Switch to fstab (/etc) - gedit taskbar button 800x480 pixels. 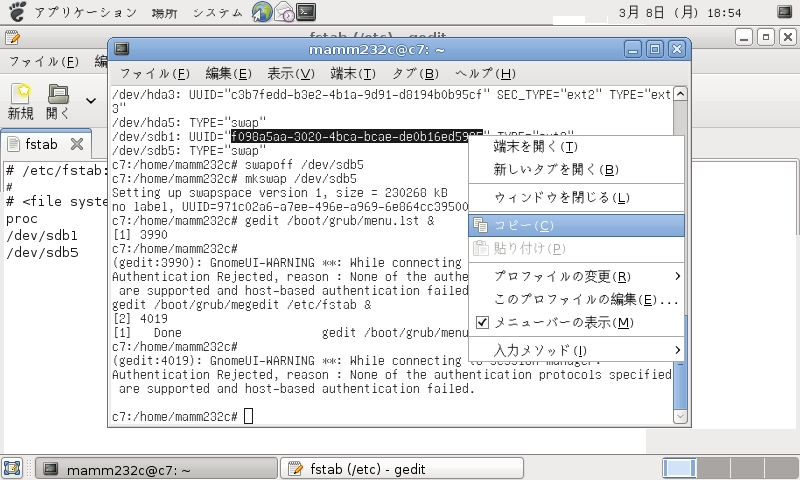pos(402,469)
